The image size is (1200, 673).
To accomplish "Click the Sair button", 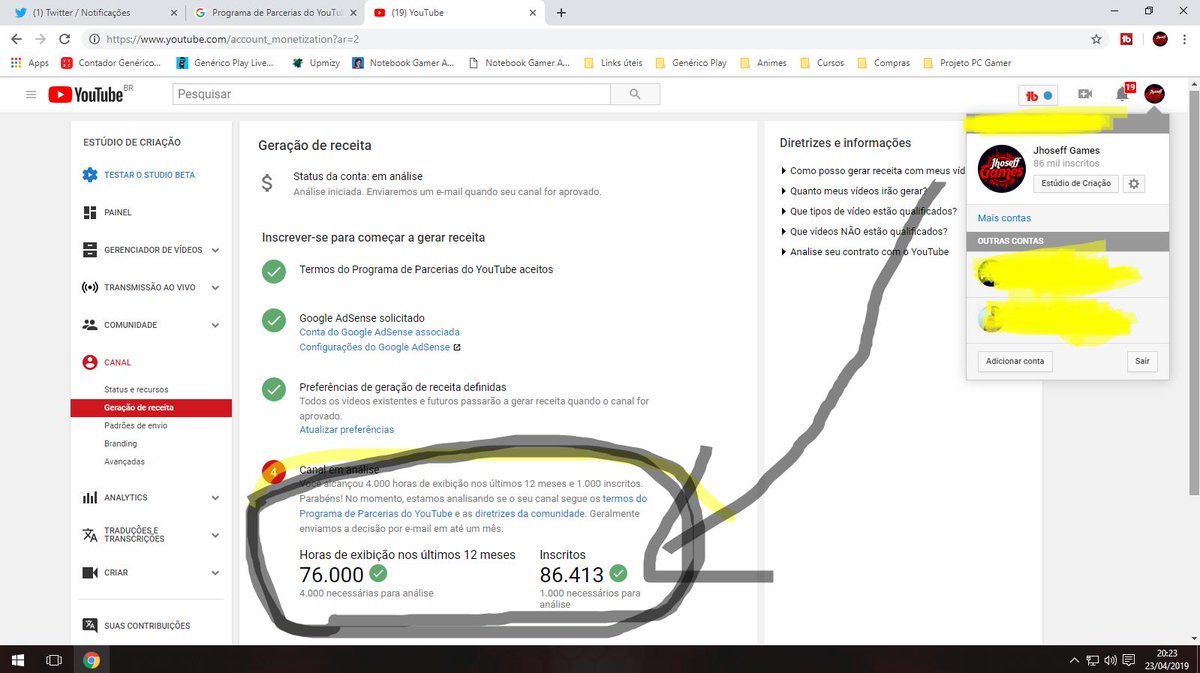I will (x=1142, y=361).
